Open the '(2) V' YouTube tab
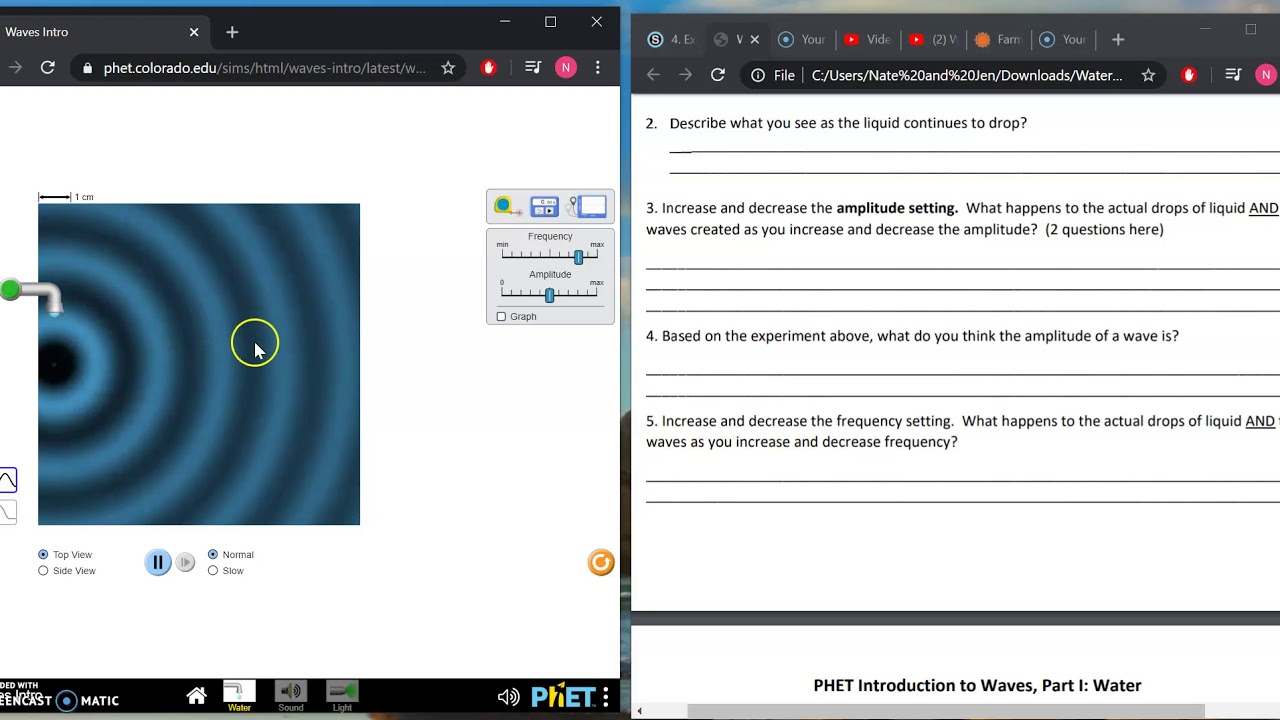The height and width of the screenshot is (720, 1280). (933, 40)
